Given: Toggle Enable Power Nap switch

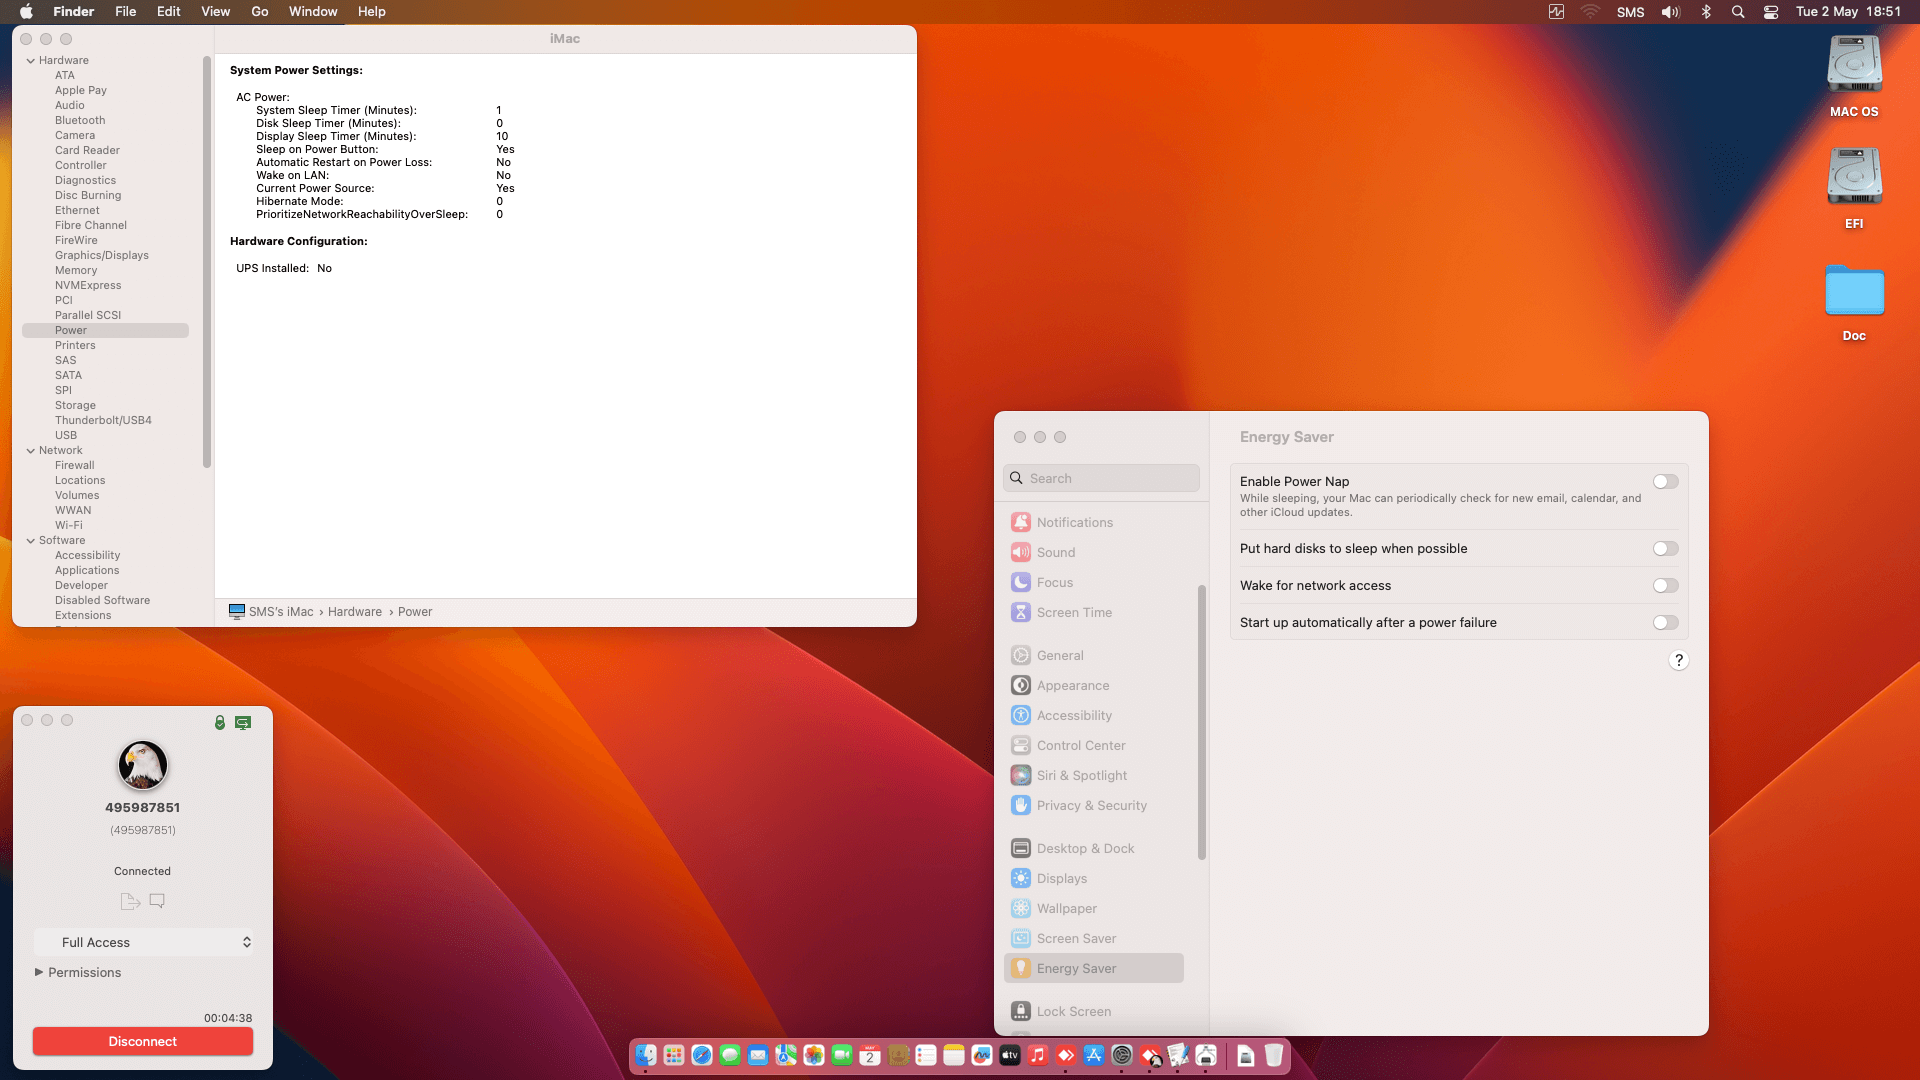Looking at the screenshot, I should pos(1665,482).
